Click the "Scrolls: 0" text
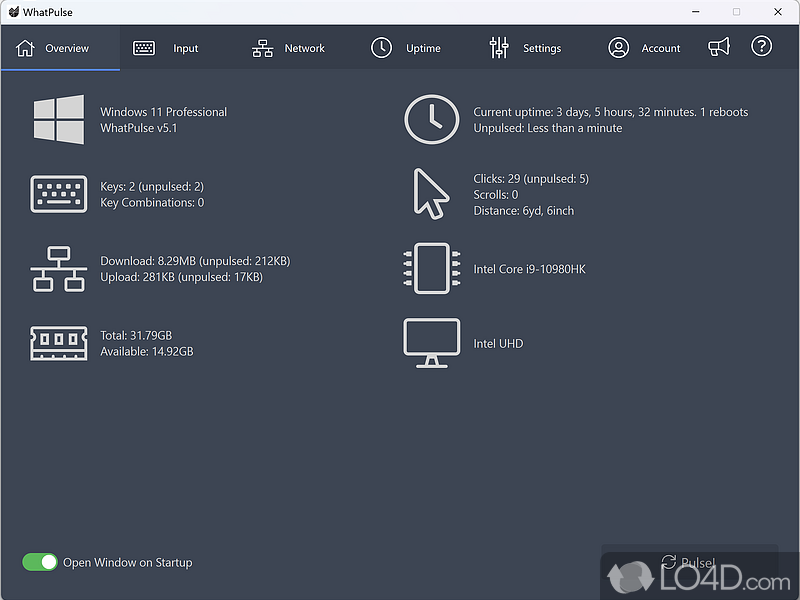This screenshot has height=600, width=800. point(495,195)
